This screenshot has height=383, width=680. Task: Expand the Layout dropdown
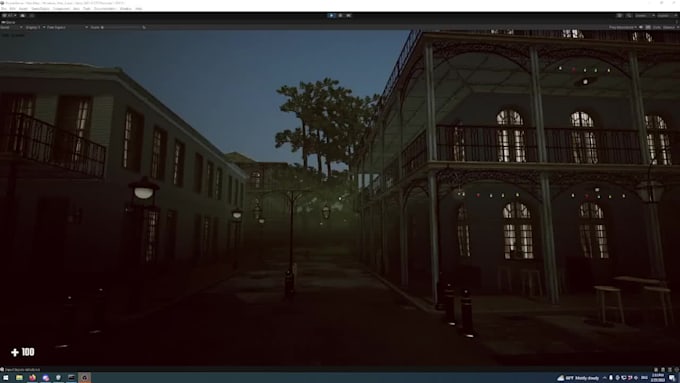point(668,16)
